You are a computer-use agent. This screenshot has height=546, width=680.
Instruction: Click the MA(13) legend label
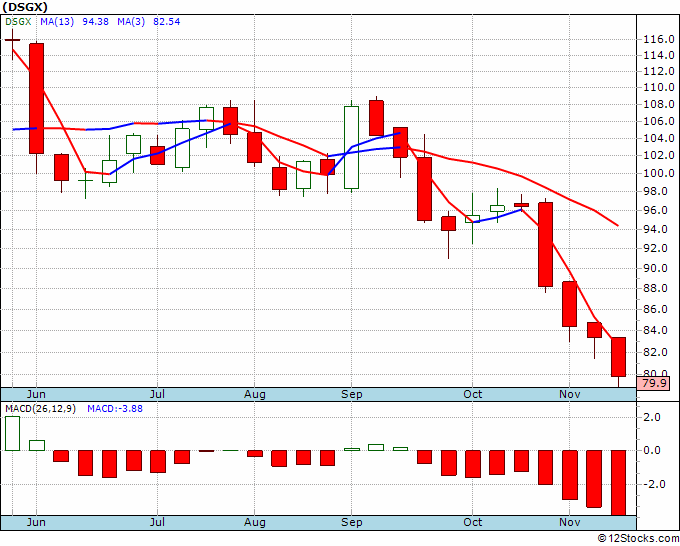click(57, 21)
